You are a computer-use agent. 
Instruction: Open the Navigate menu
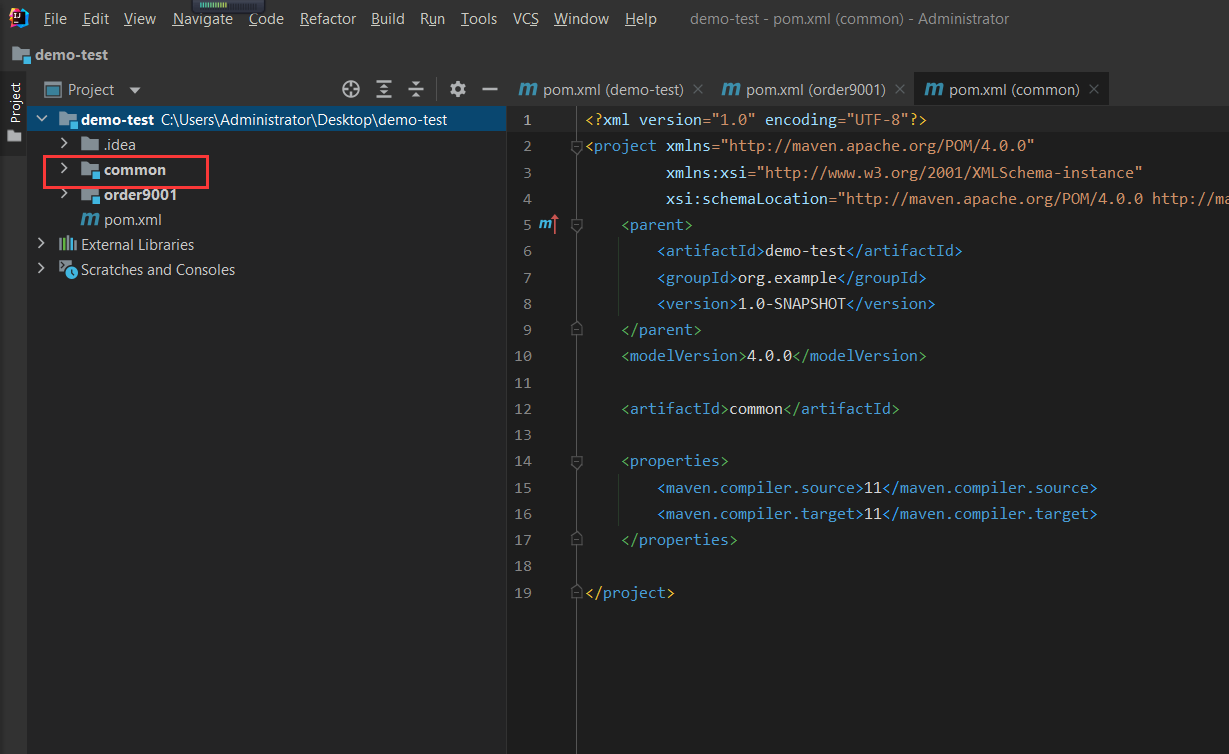202,19
